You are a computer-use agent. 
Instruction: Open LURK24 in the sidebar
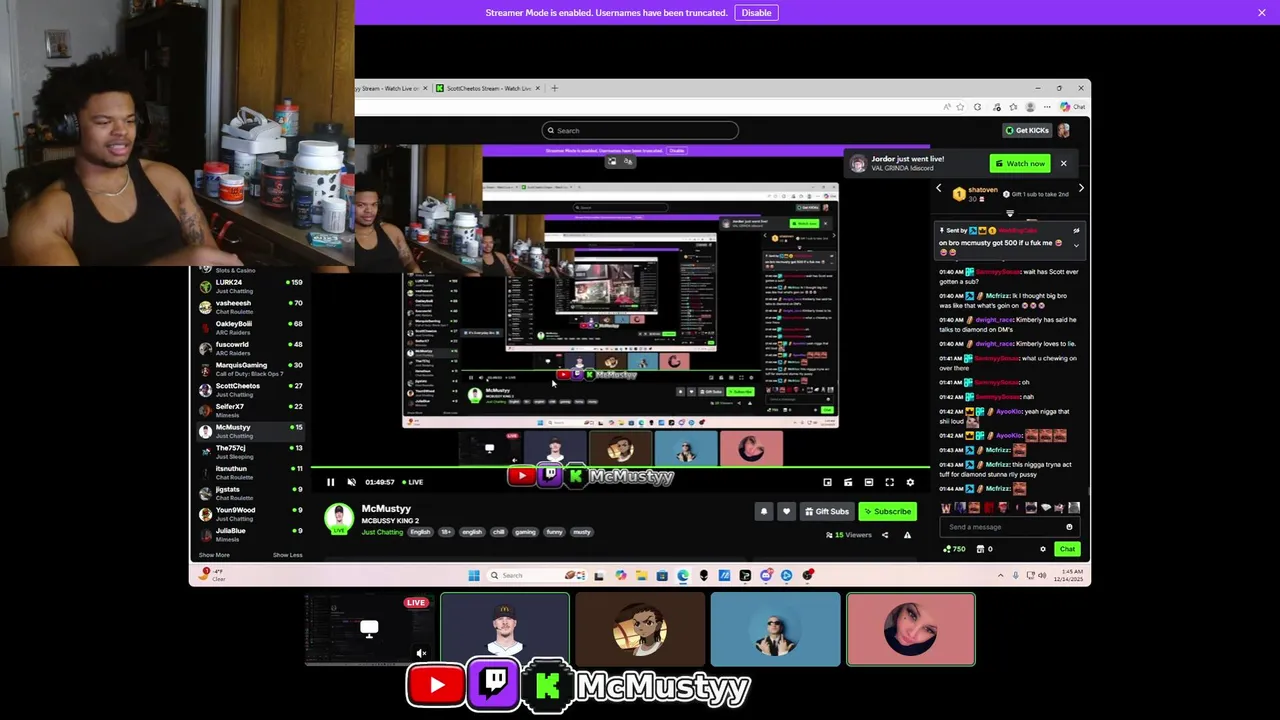tap(250, 285)
